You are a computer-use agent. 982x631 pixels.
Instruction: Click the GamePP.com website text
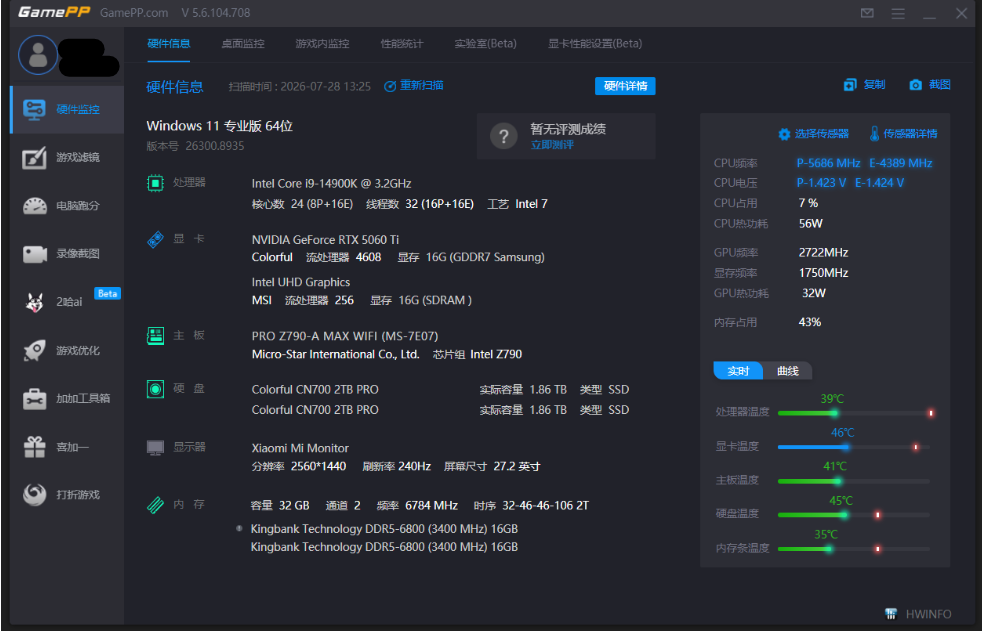134,13
